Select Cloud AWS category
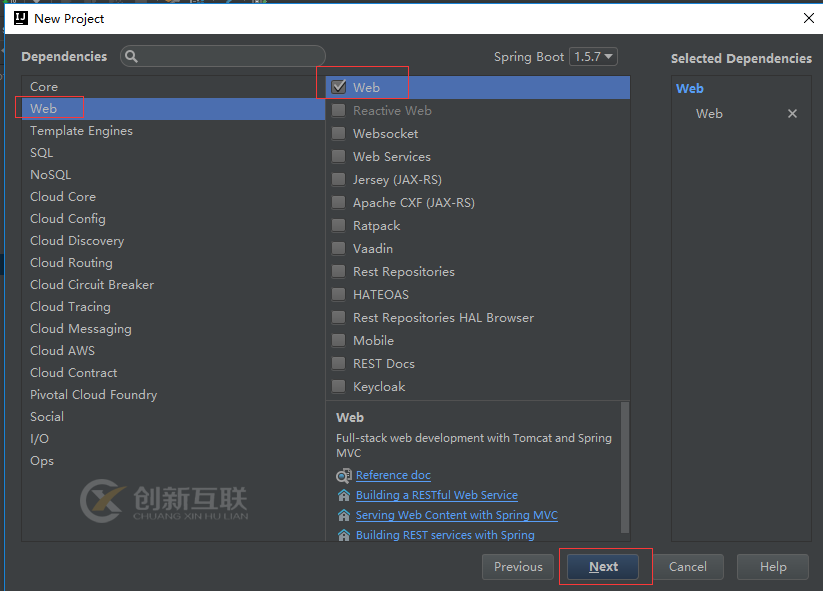Screen dimensions: 823x591 (x=173, y=351)
